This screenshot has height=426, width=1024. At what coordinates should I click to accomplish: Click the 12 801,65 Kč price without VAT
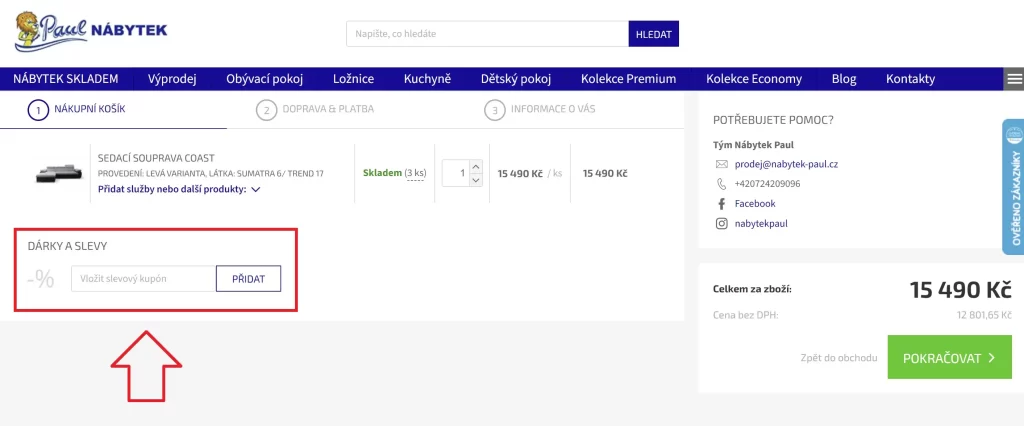[984, 315]
